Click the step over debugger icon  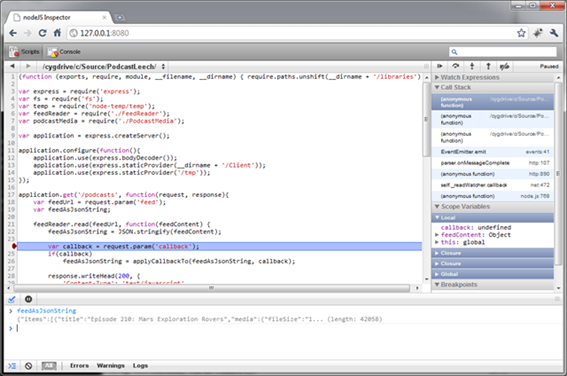pos(456,66)
